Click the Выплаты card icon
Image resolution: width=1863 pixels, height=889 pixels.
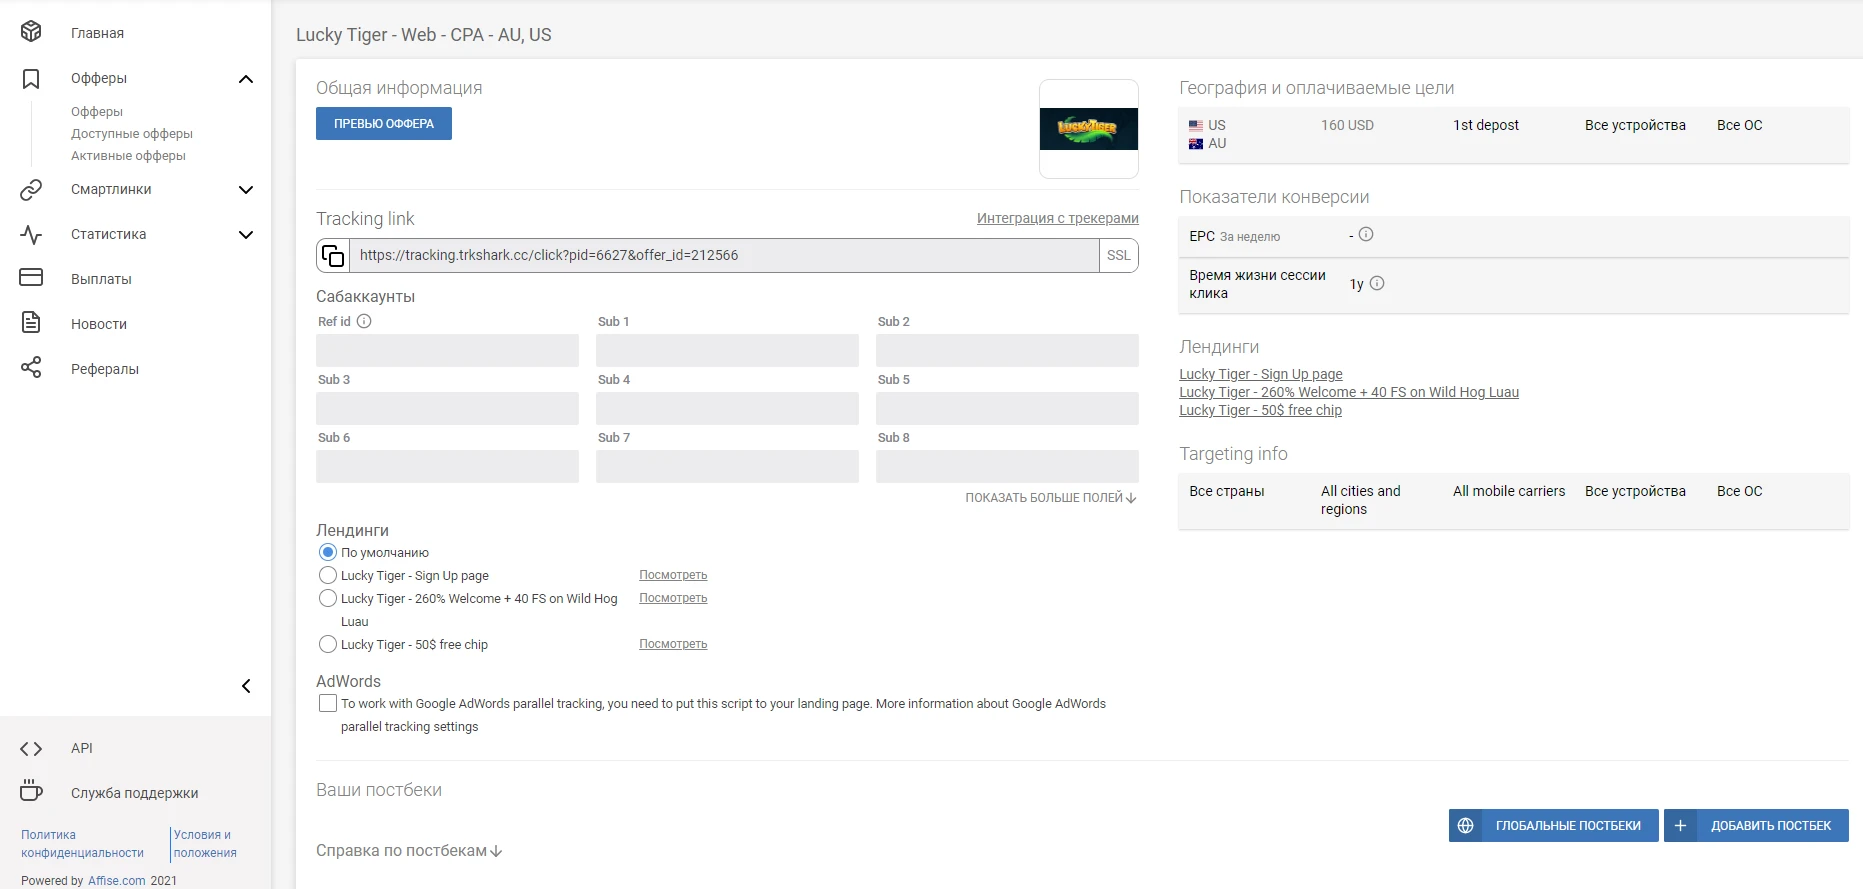[x=31, y=277]
